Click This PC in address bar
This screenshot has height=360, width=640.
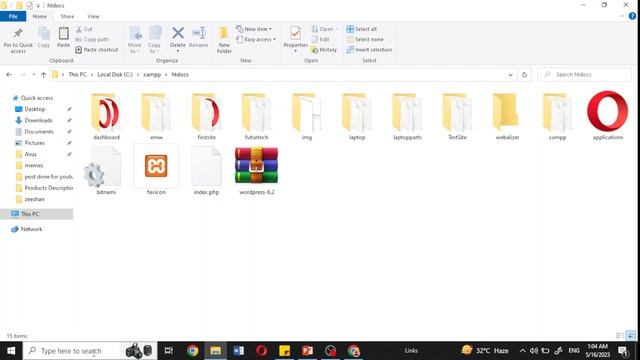77,75
